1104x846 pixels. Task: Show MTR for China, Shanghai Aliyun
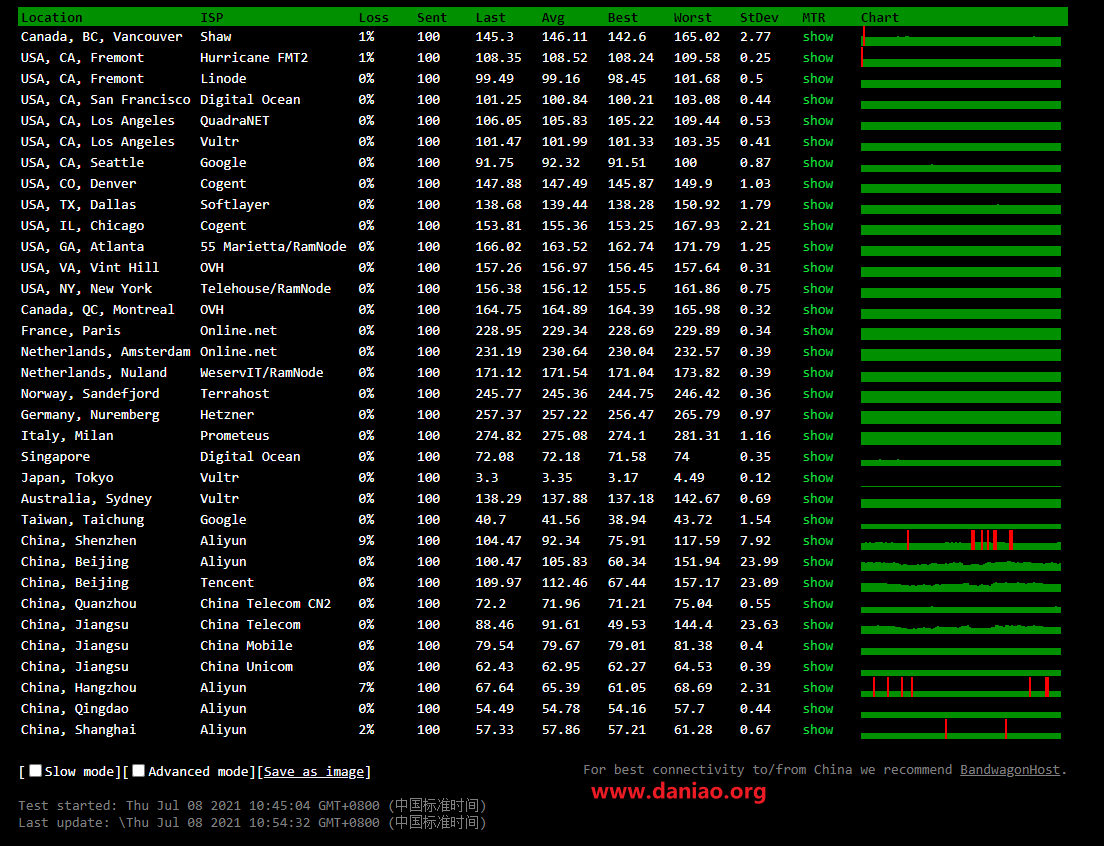coord(817,730)
